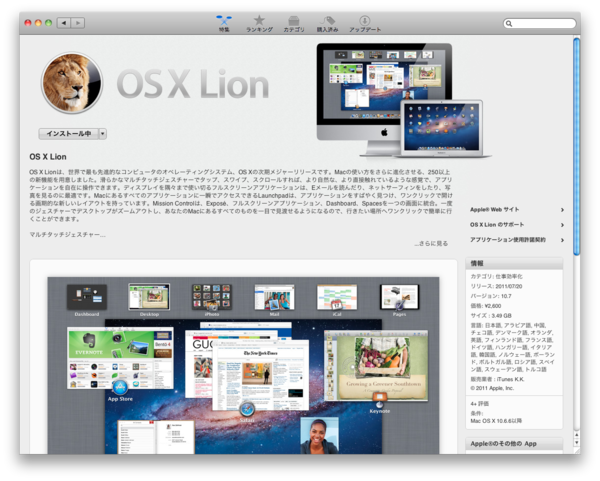Click the バージョン: 10.7 line

tap(491, 296)
